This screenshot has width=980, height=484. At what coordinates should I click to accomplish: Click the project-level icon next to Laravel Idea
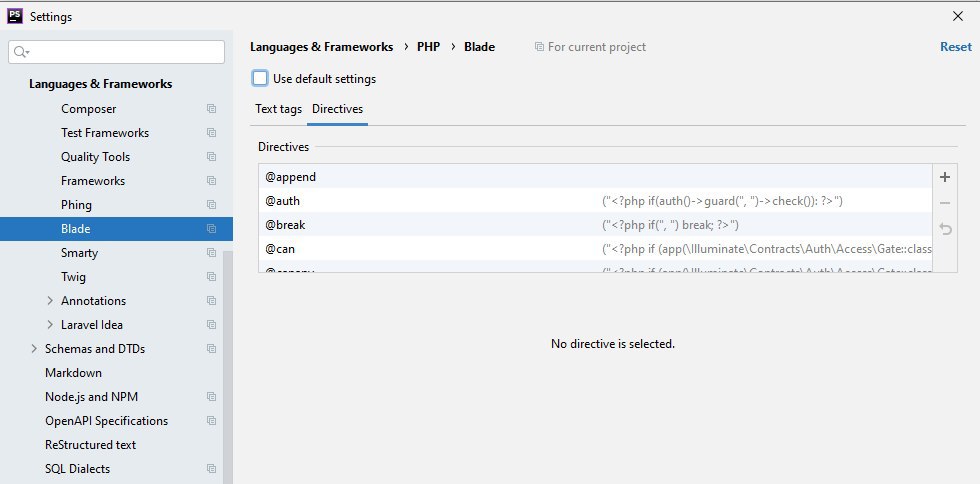211,325
